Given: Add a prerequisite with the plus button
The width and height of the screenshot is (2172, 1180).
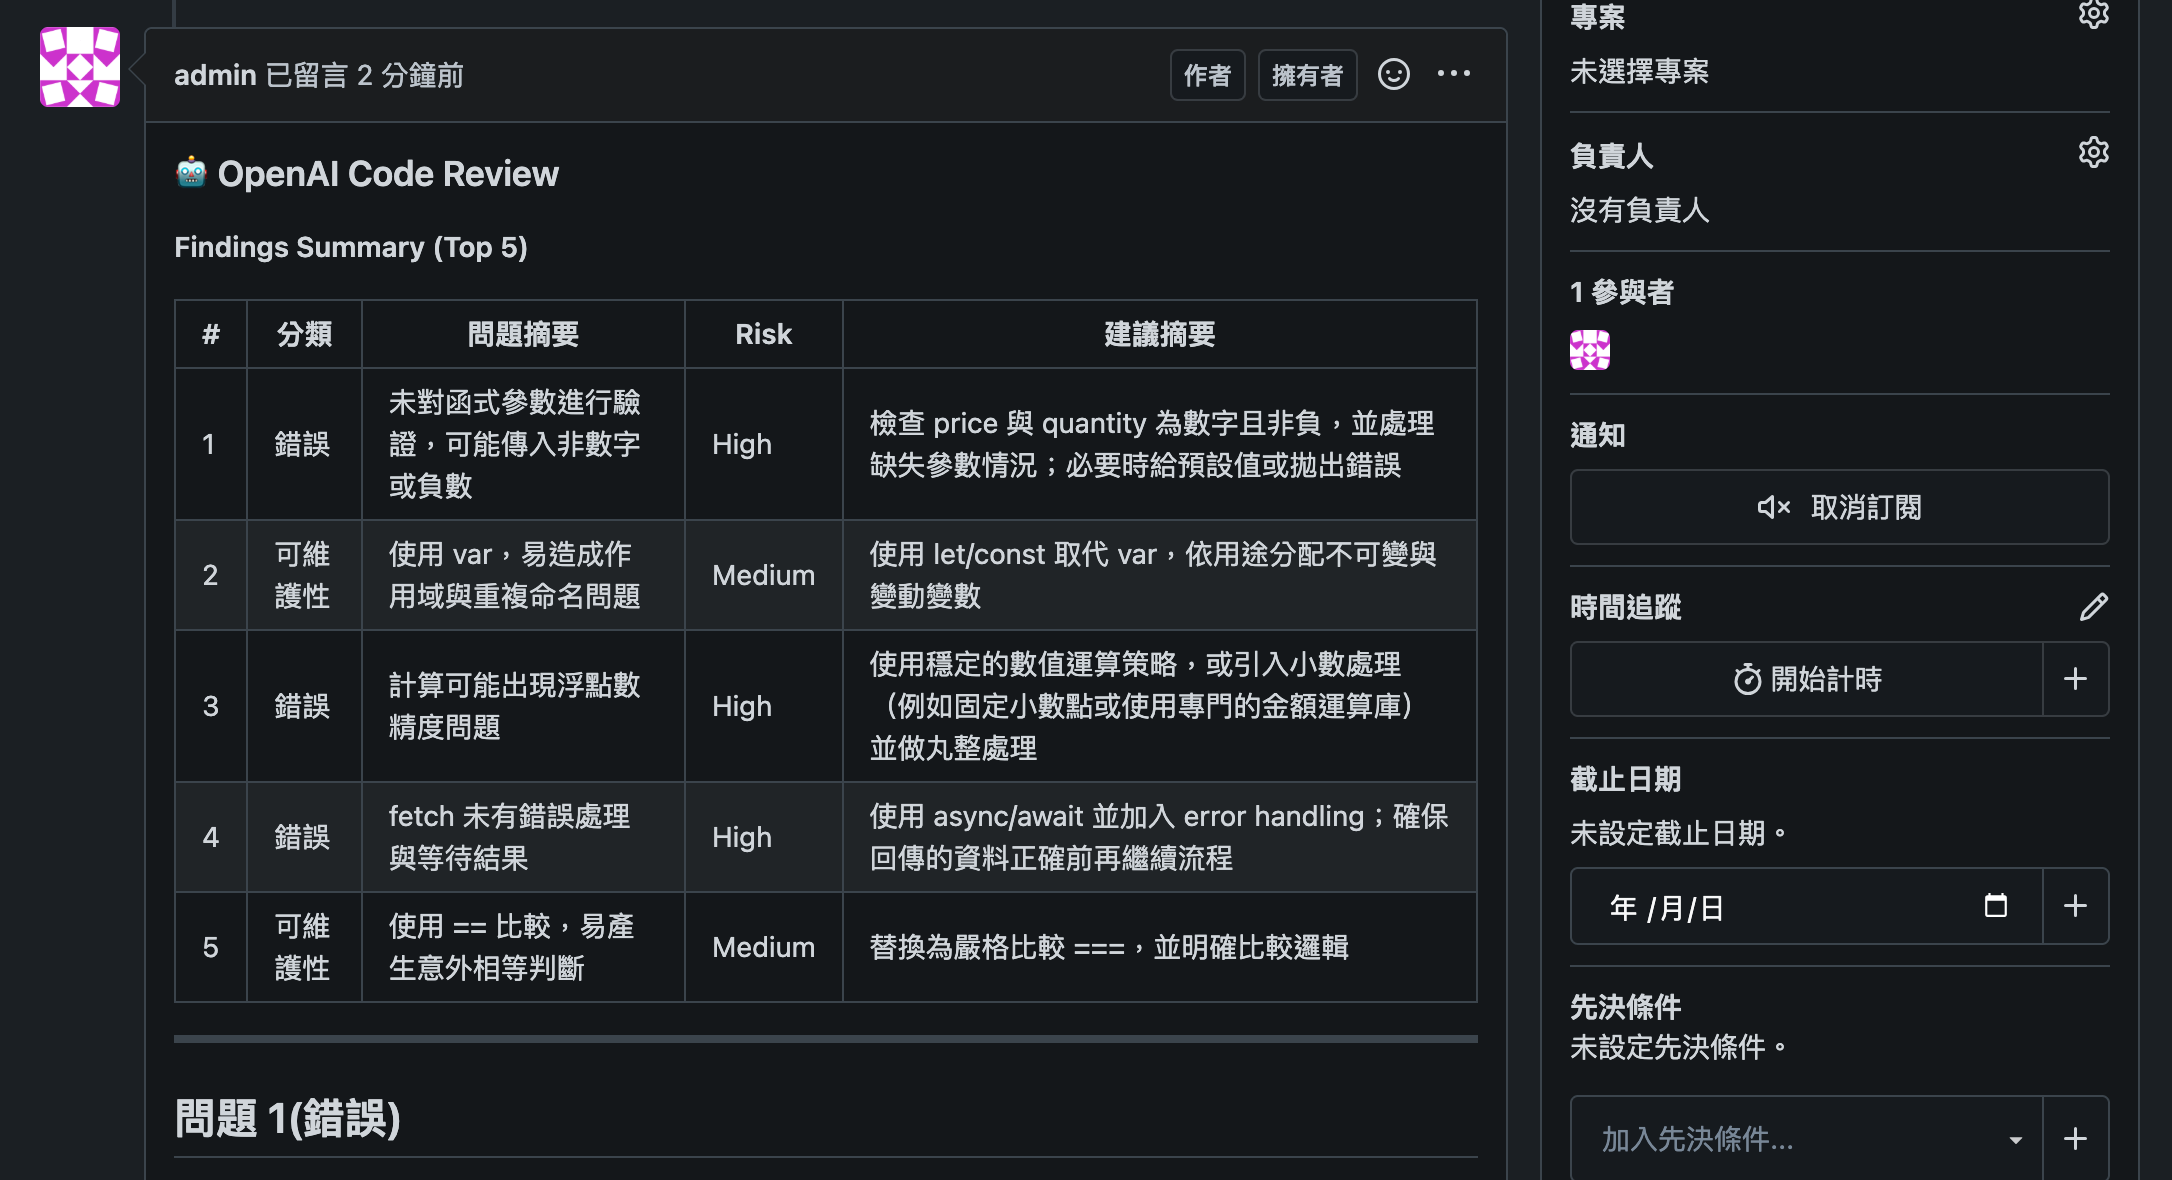Looking at the screenshot, I should pos(2074,1139).
